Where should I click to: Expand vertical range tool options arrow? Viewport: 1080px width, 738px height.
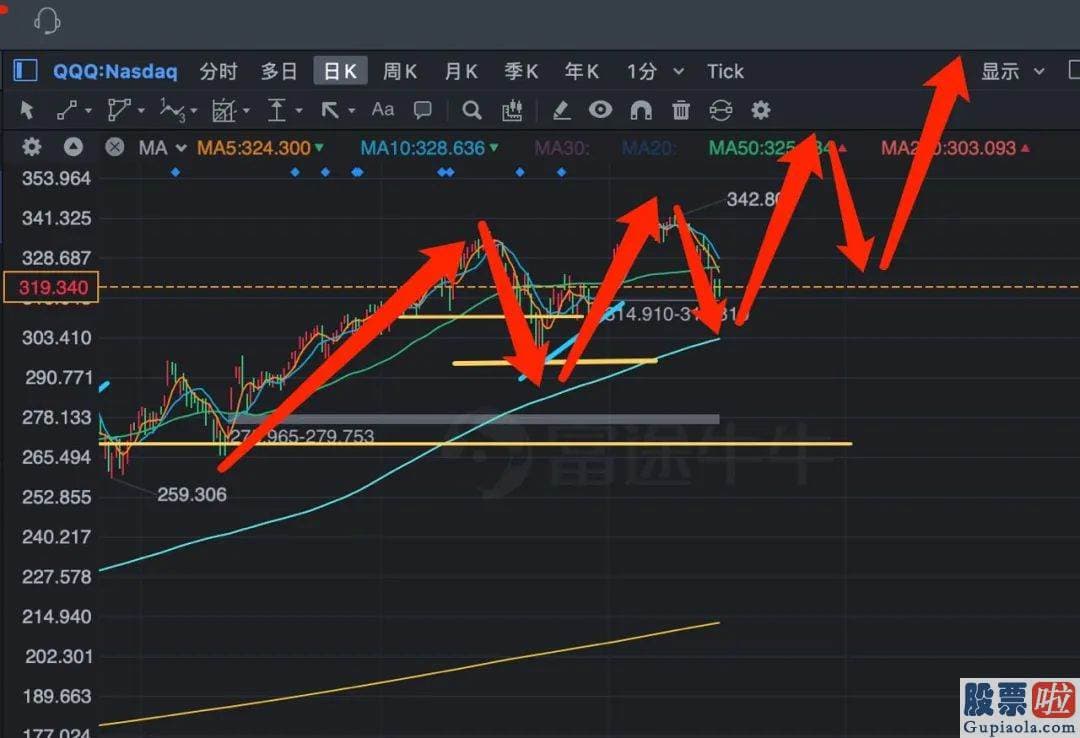click(x=299, y=110)
